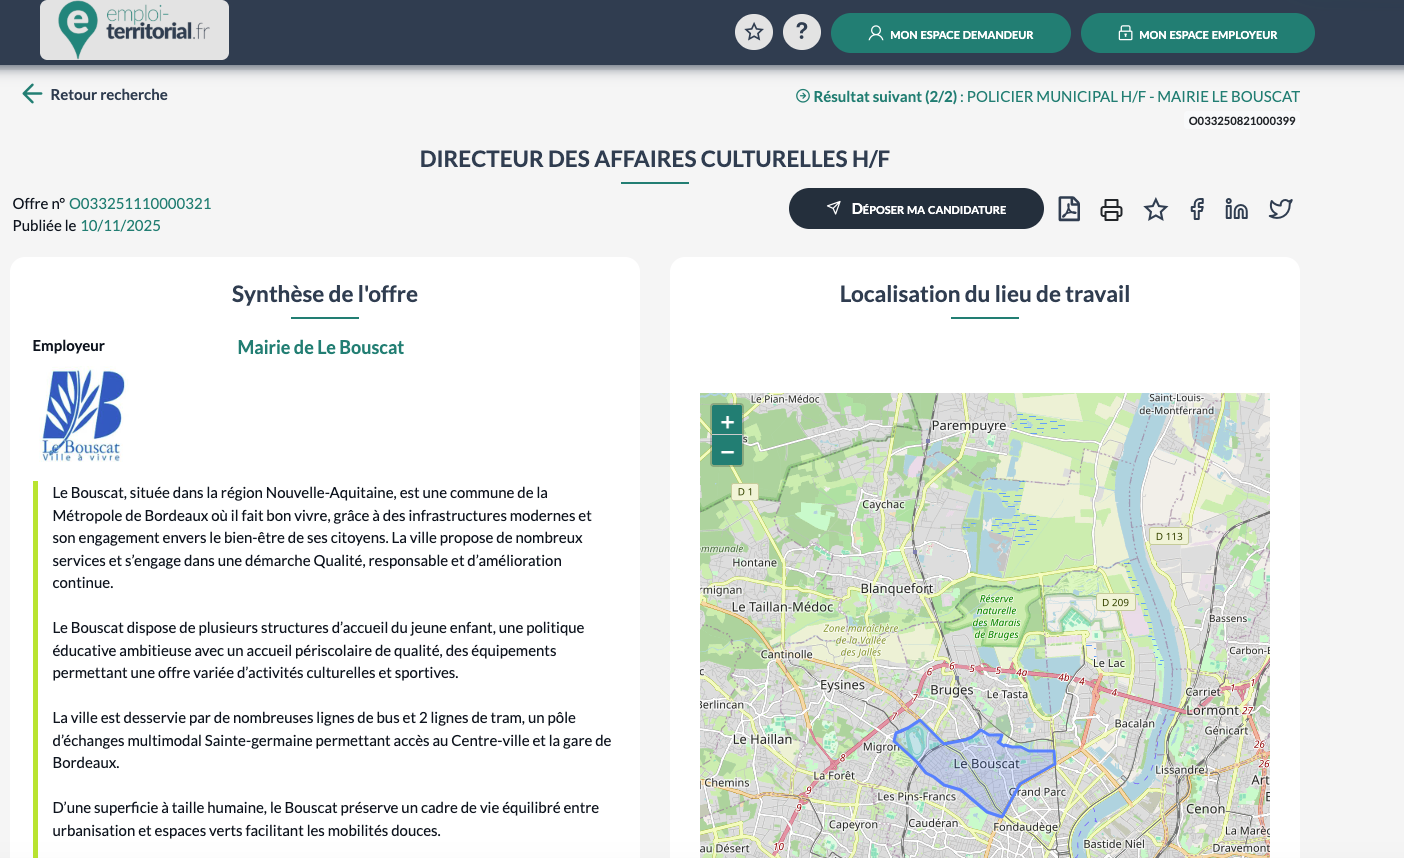
Task: Click the Le Bouscat employer logo
Action: (x=82, y=415)
